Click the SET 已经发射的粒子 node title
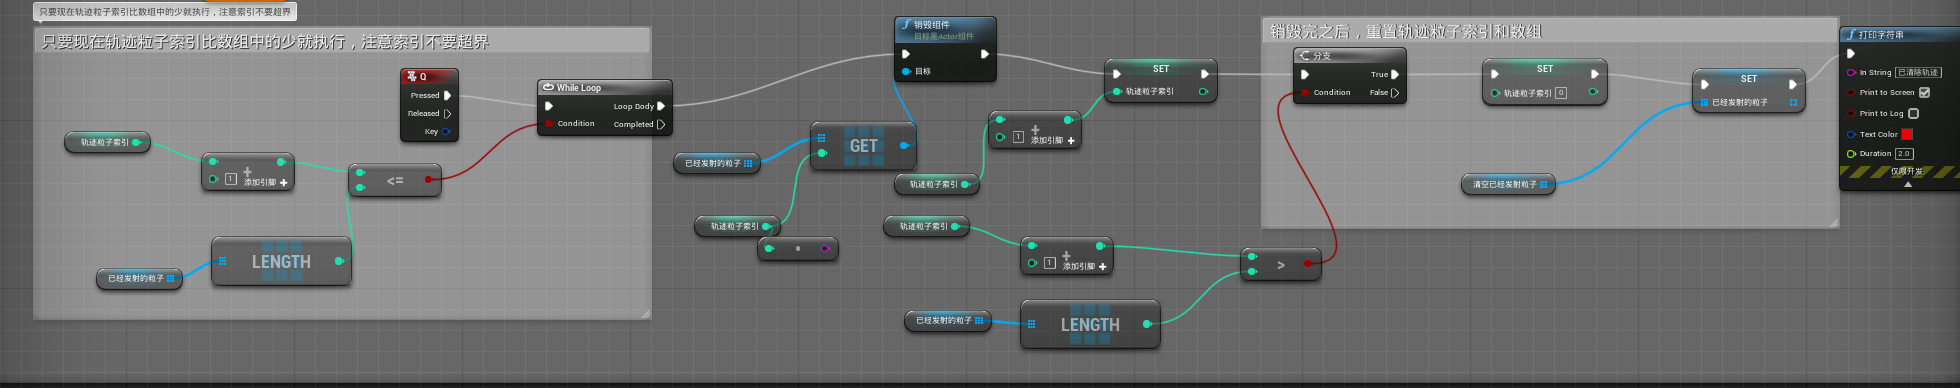 pyautogui.click(x=1749, y=79)
